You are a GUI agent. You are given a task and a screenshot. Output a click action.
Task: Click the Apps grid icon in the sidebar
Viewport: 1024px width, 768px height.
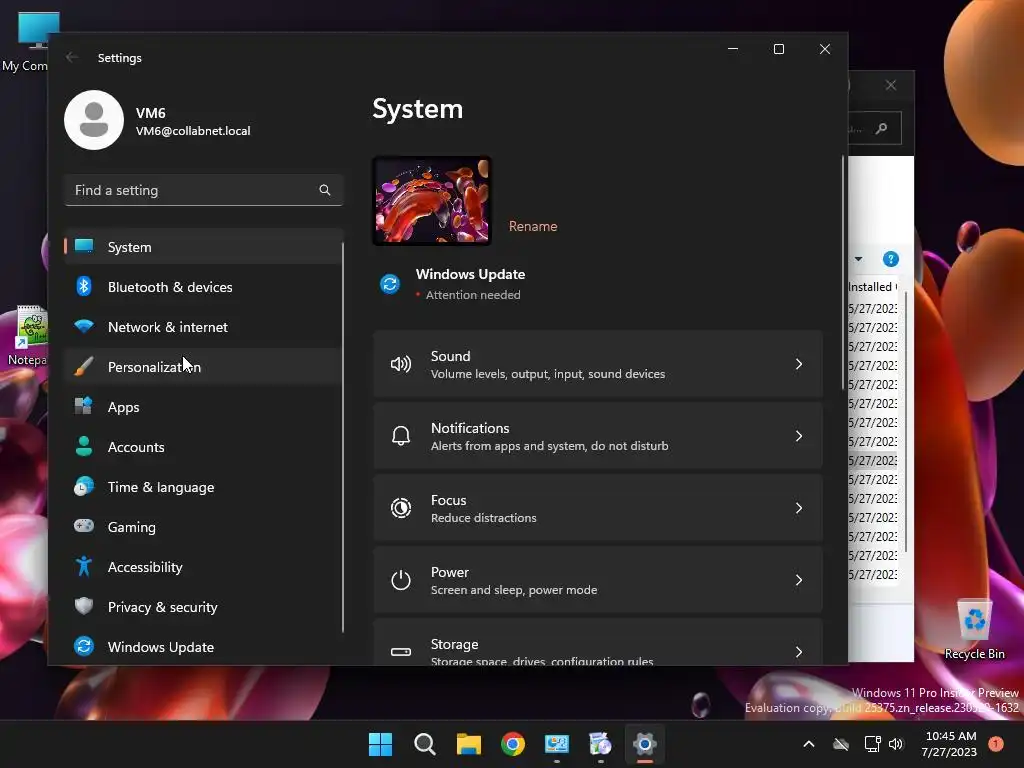click(84, 406)
